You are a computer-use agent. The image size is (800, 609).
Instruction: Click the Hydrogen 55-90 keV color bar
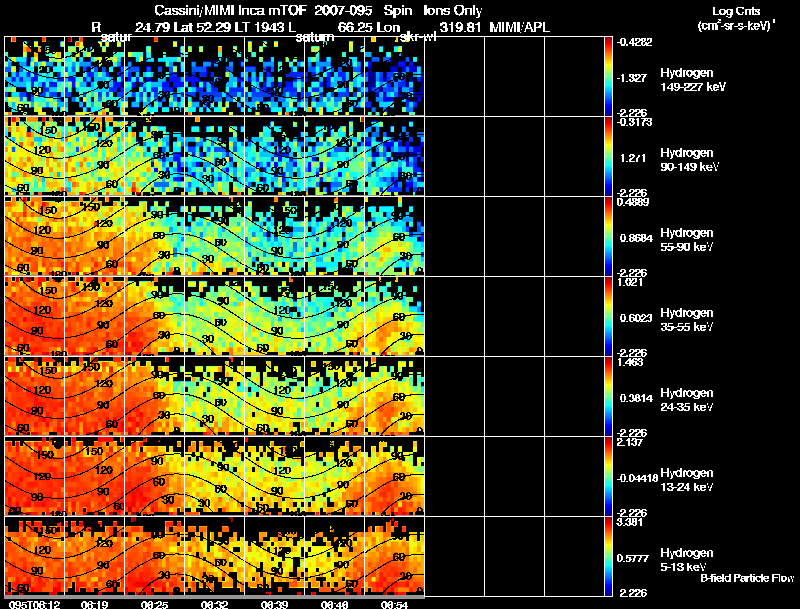(608, 236)
